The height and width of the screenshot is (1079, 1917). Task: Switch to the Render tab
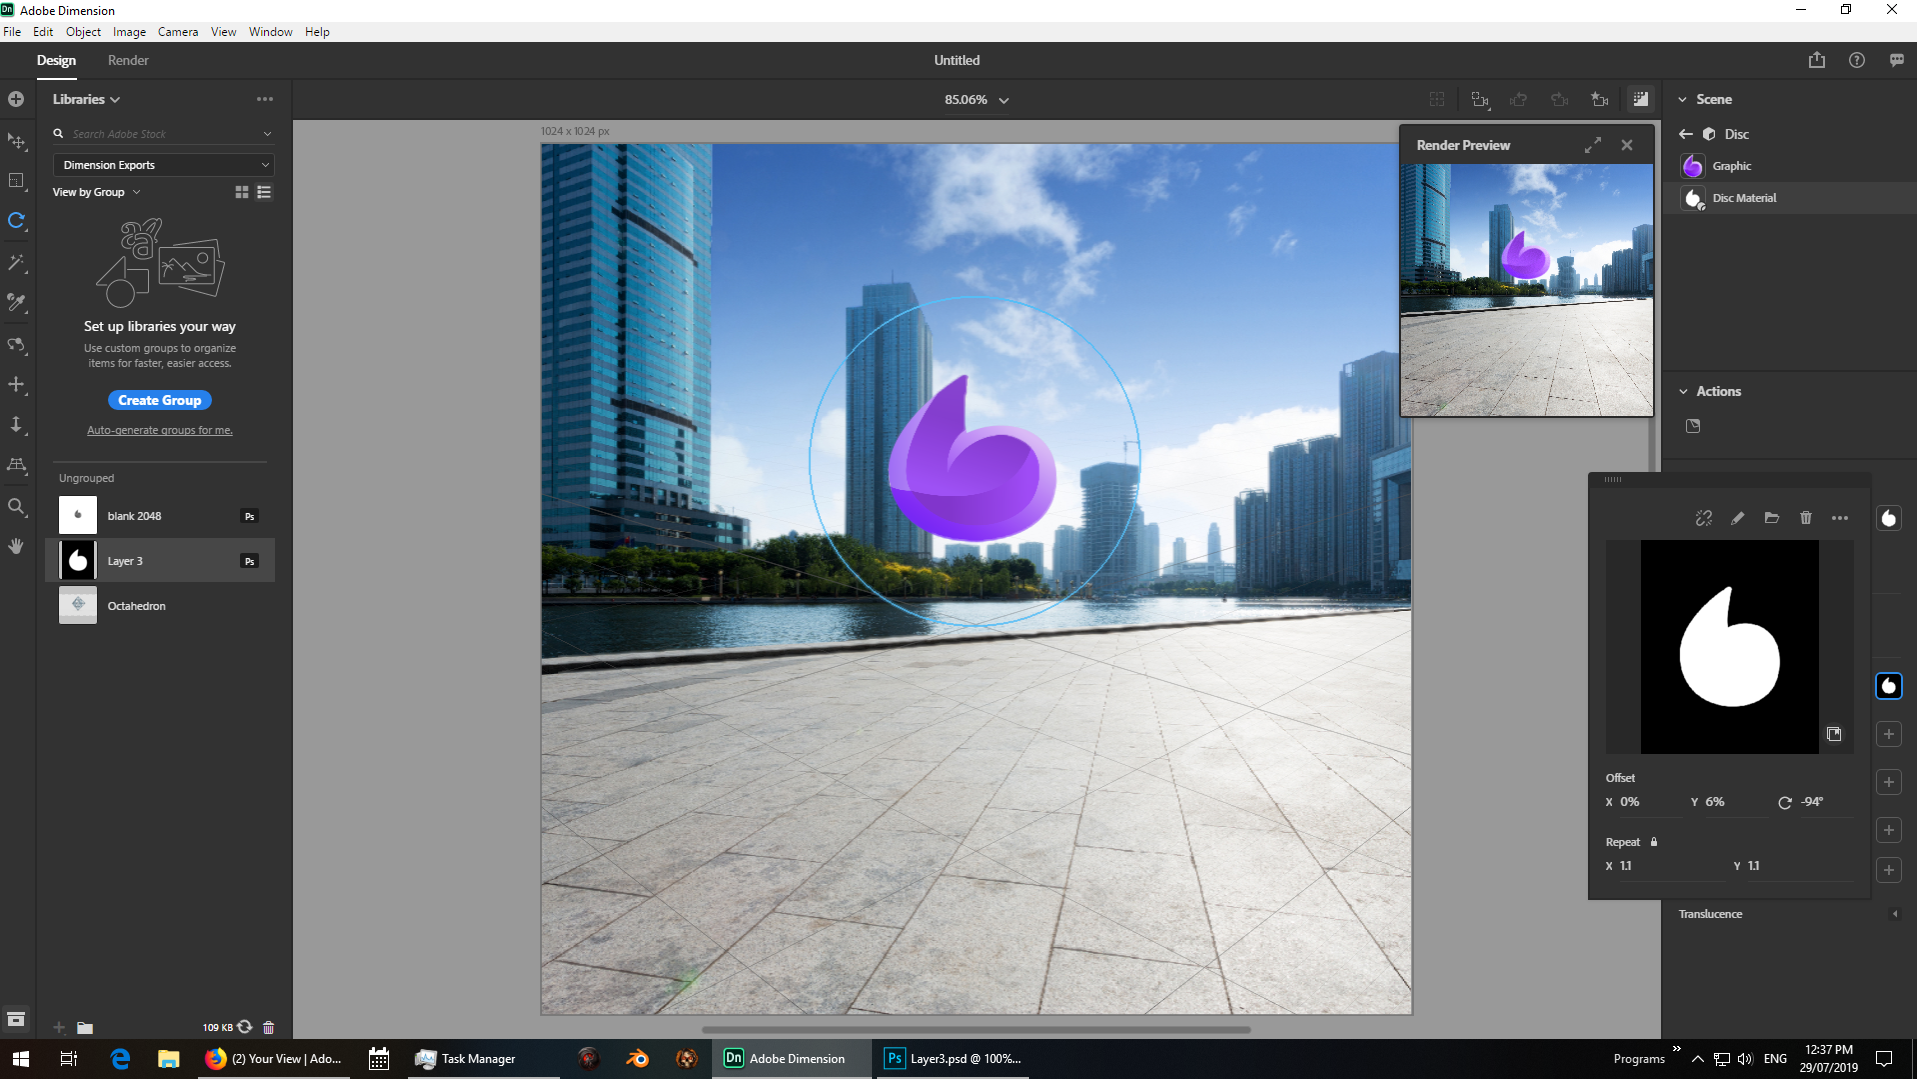click(128, 60)
